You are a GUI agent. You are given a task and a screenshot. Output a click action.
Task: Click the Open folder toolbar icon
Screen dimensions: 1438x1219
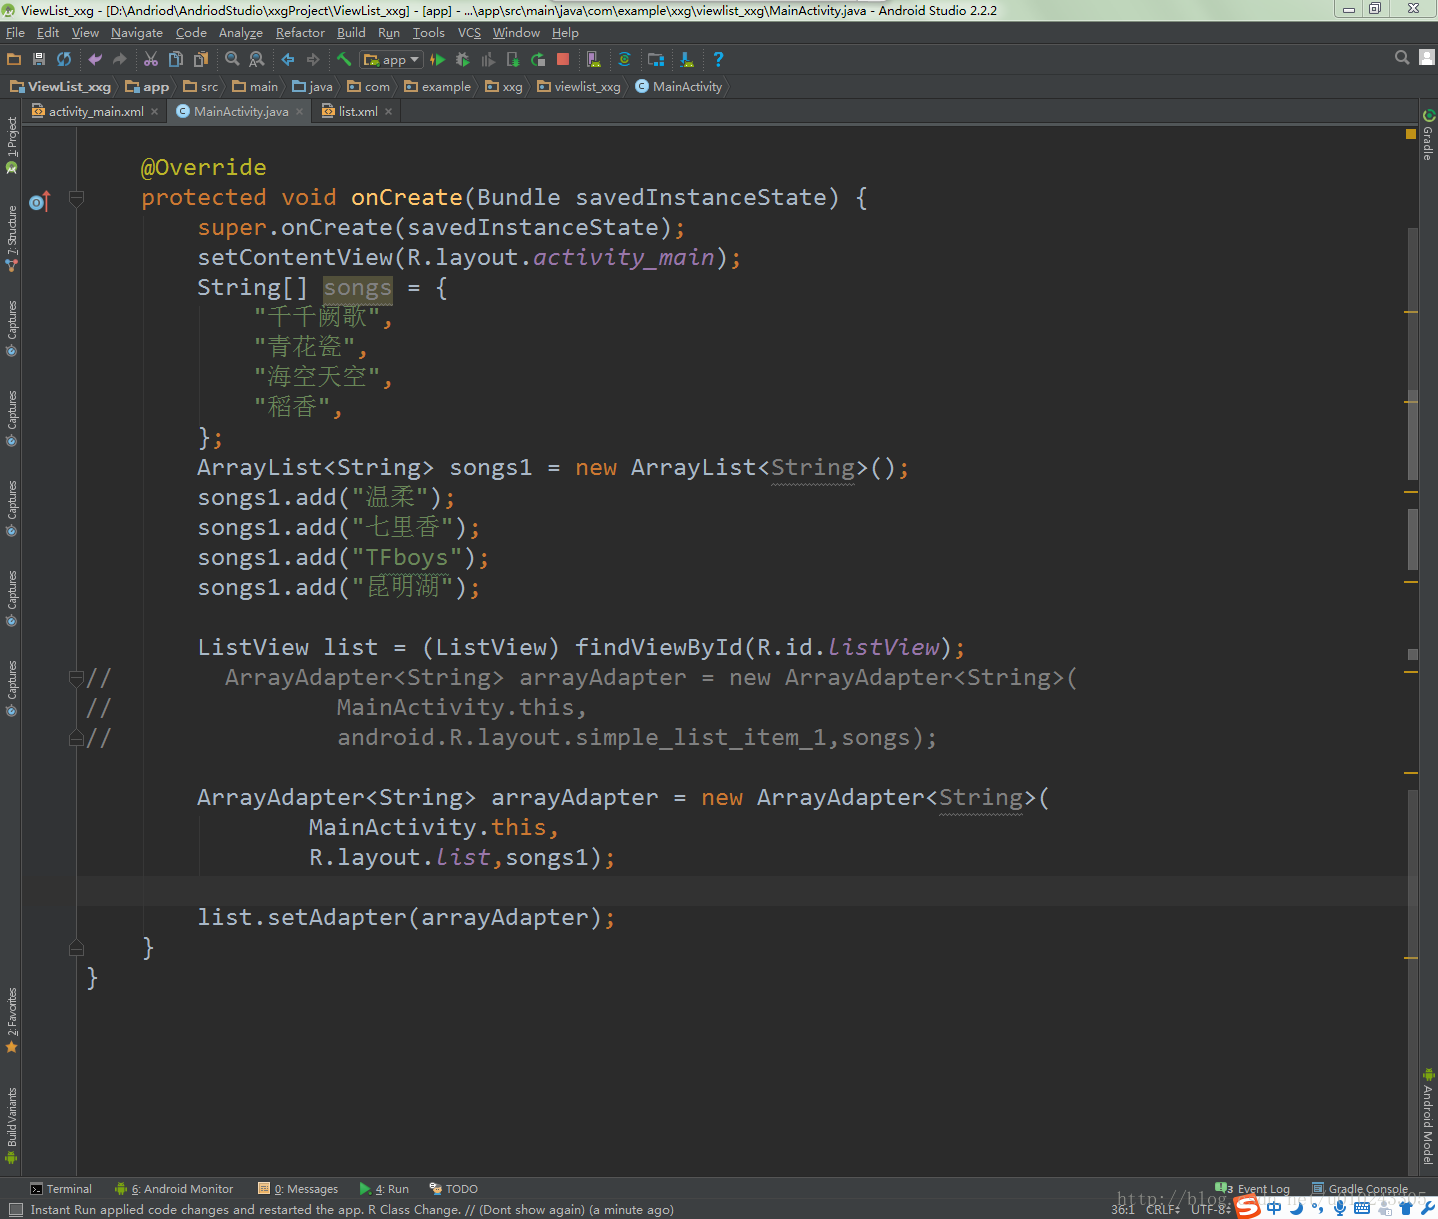(x=14, y=59)
